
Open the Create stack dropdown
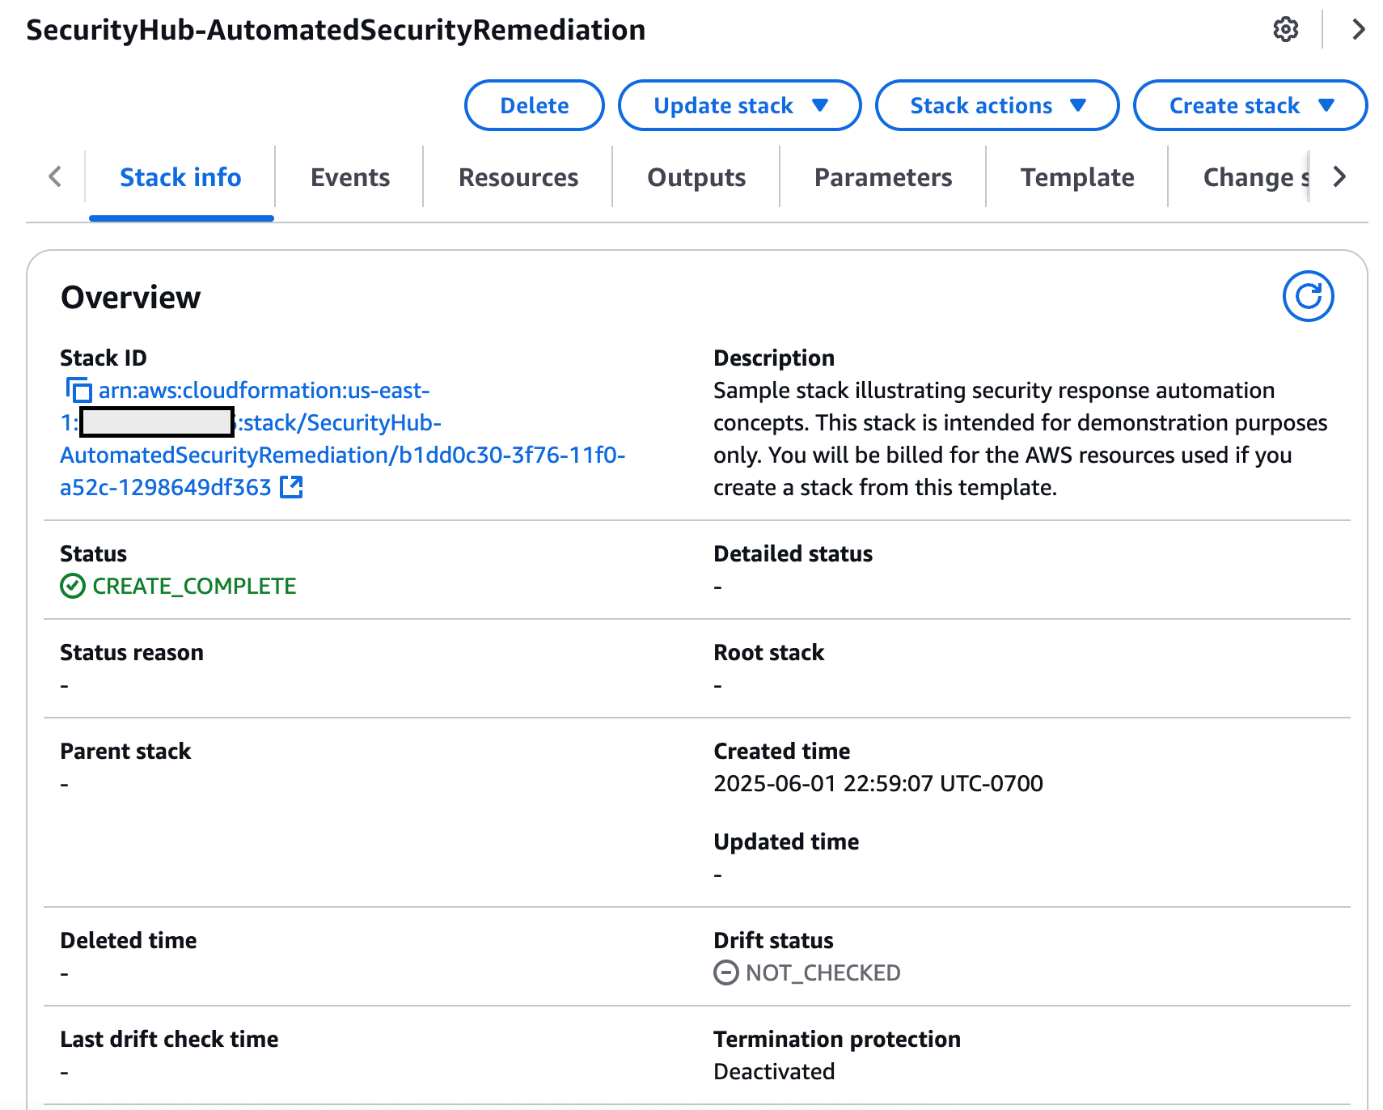click(x=1249, y=105)
